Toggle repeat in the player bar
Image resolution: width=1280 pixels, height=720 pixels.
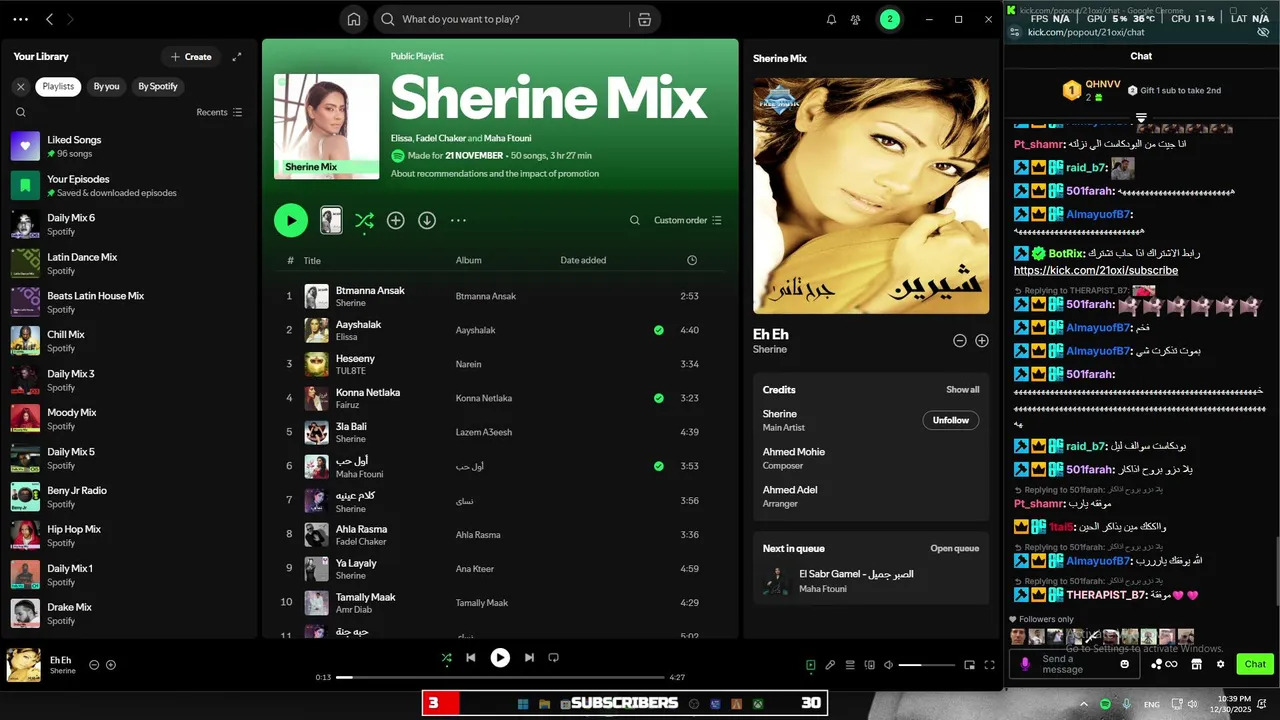click(x=553, y=658)
